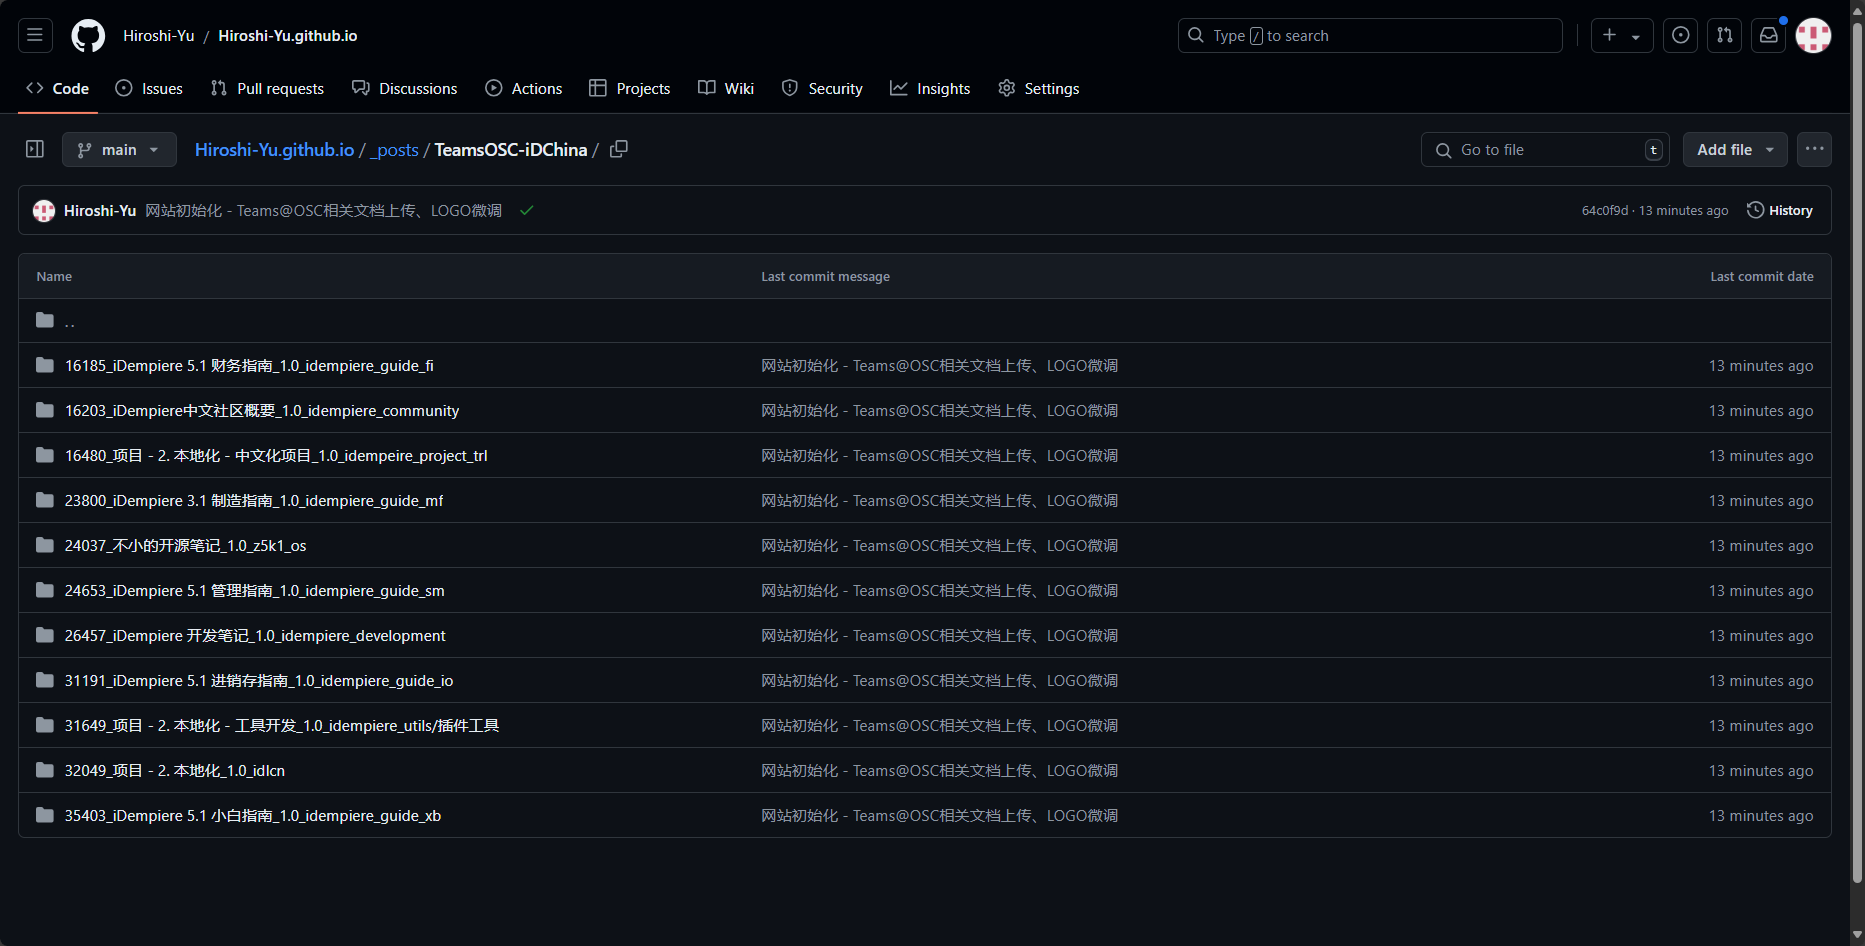Click the Type / to search box

[x=1370, y=35]
